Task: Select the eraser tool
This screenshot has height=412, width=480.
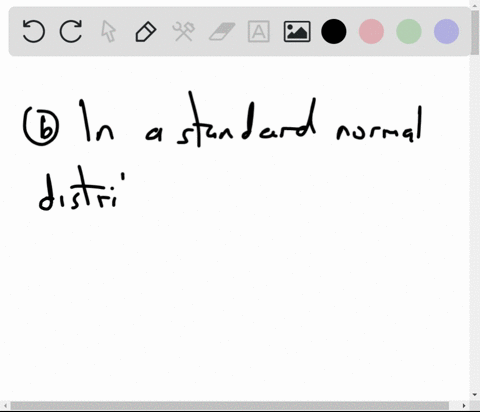Action: pyautogui.click(x=222, y=31)
